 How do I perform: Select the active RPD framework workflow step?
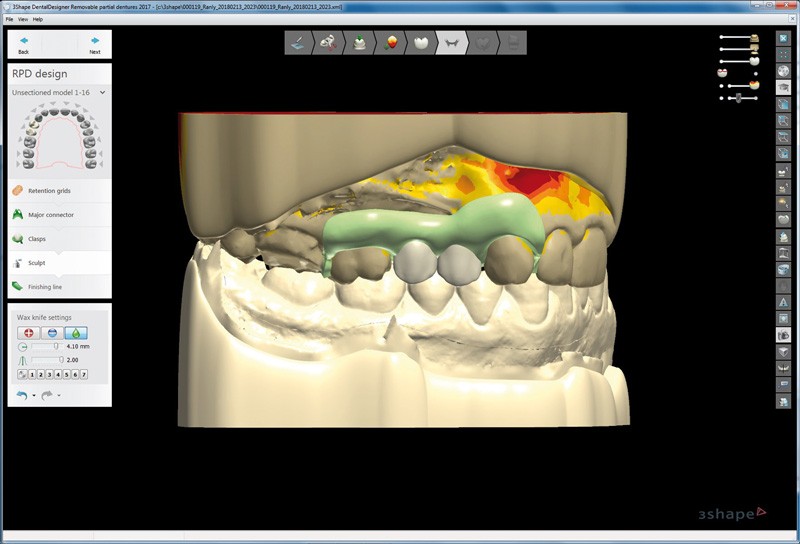[452, 43]
